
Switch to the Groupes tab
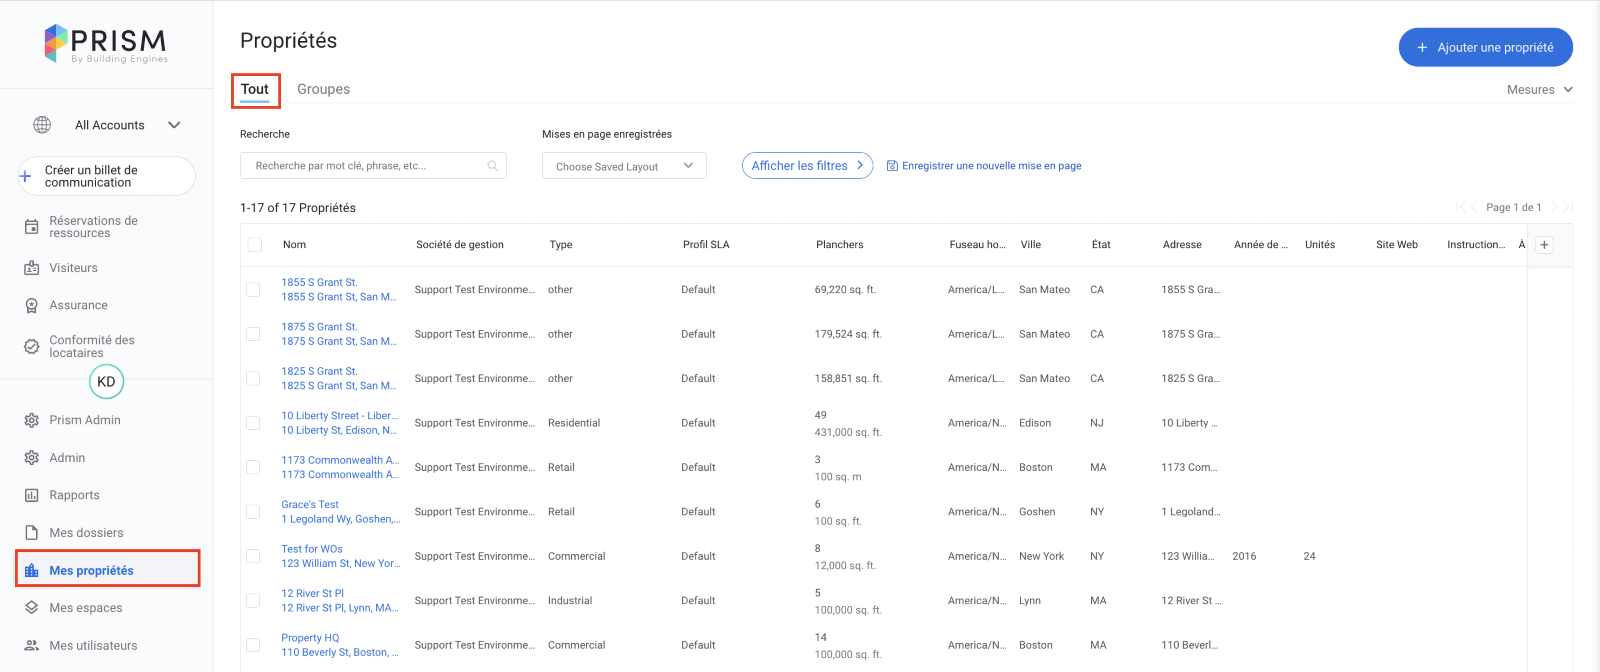point(323,89)
